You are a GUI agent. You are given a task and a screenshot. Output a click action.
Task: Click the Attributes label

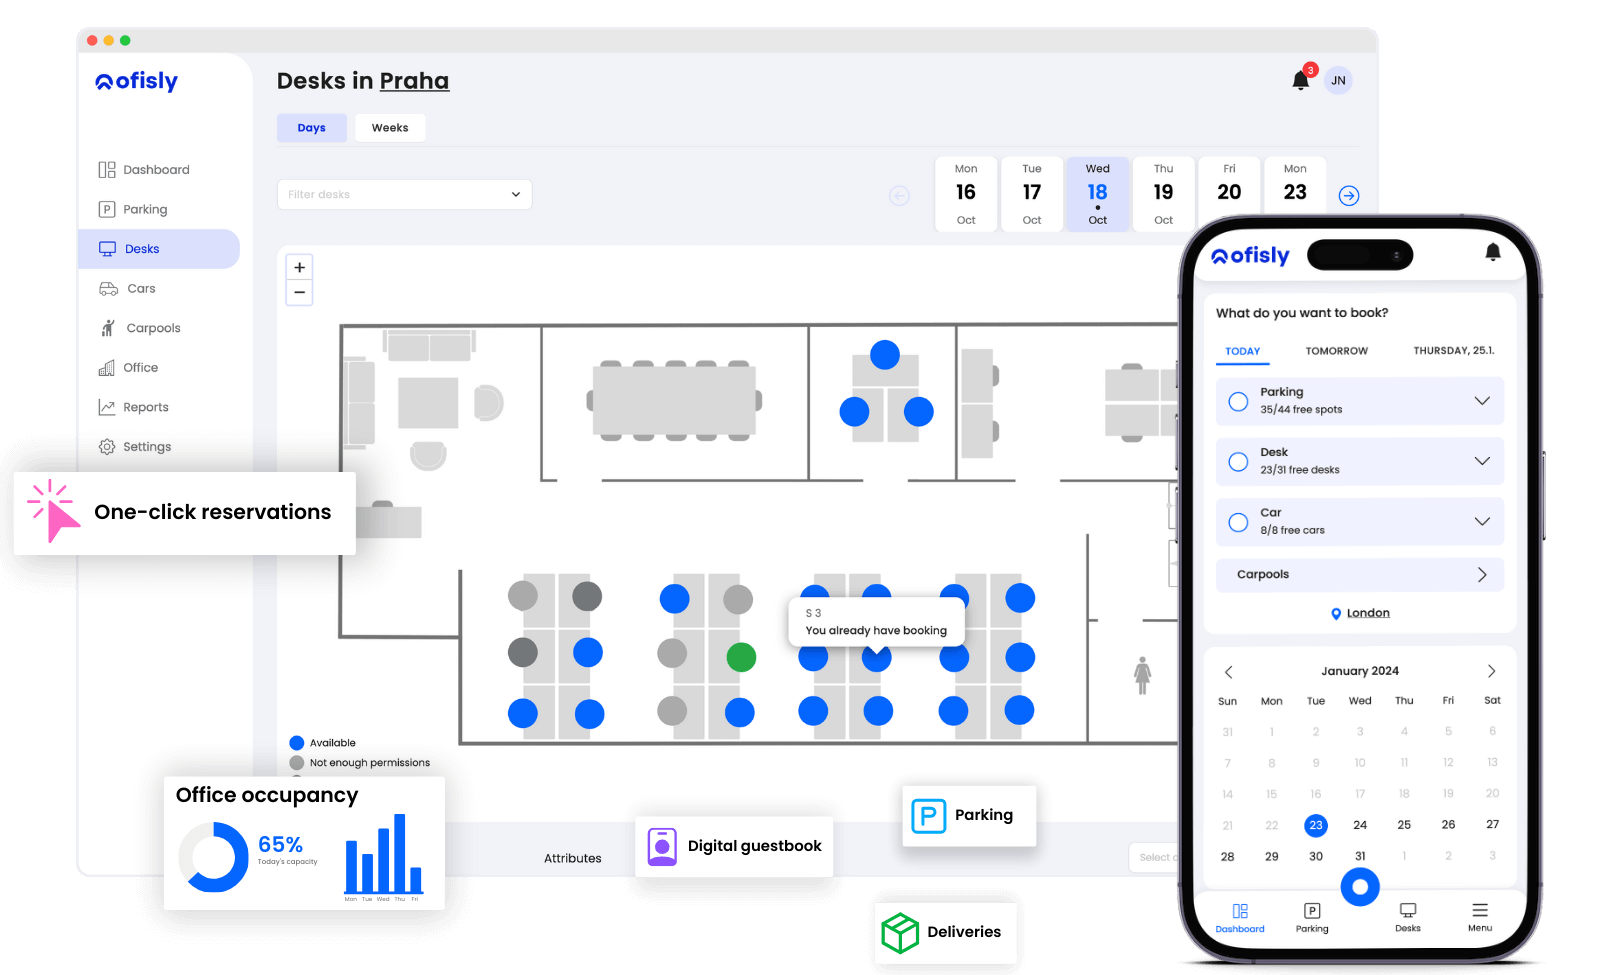[x=573, y=858]
